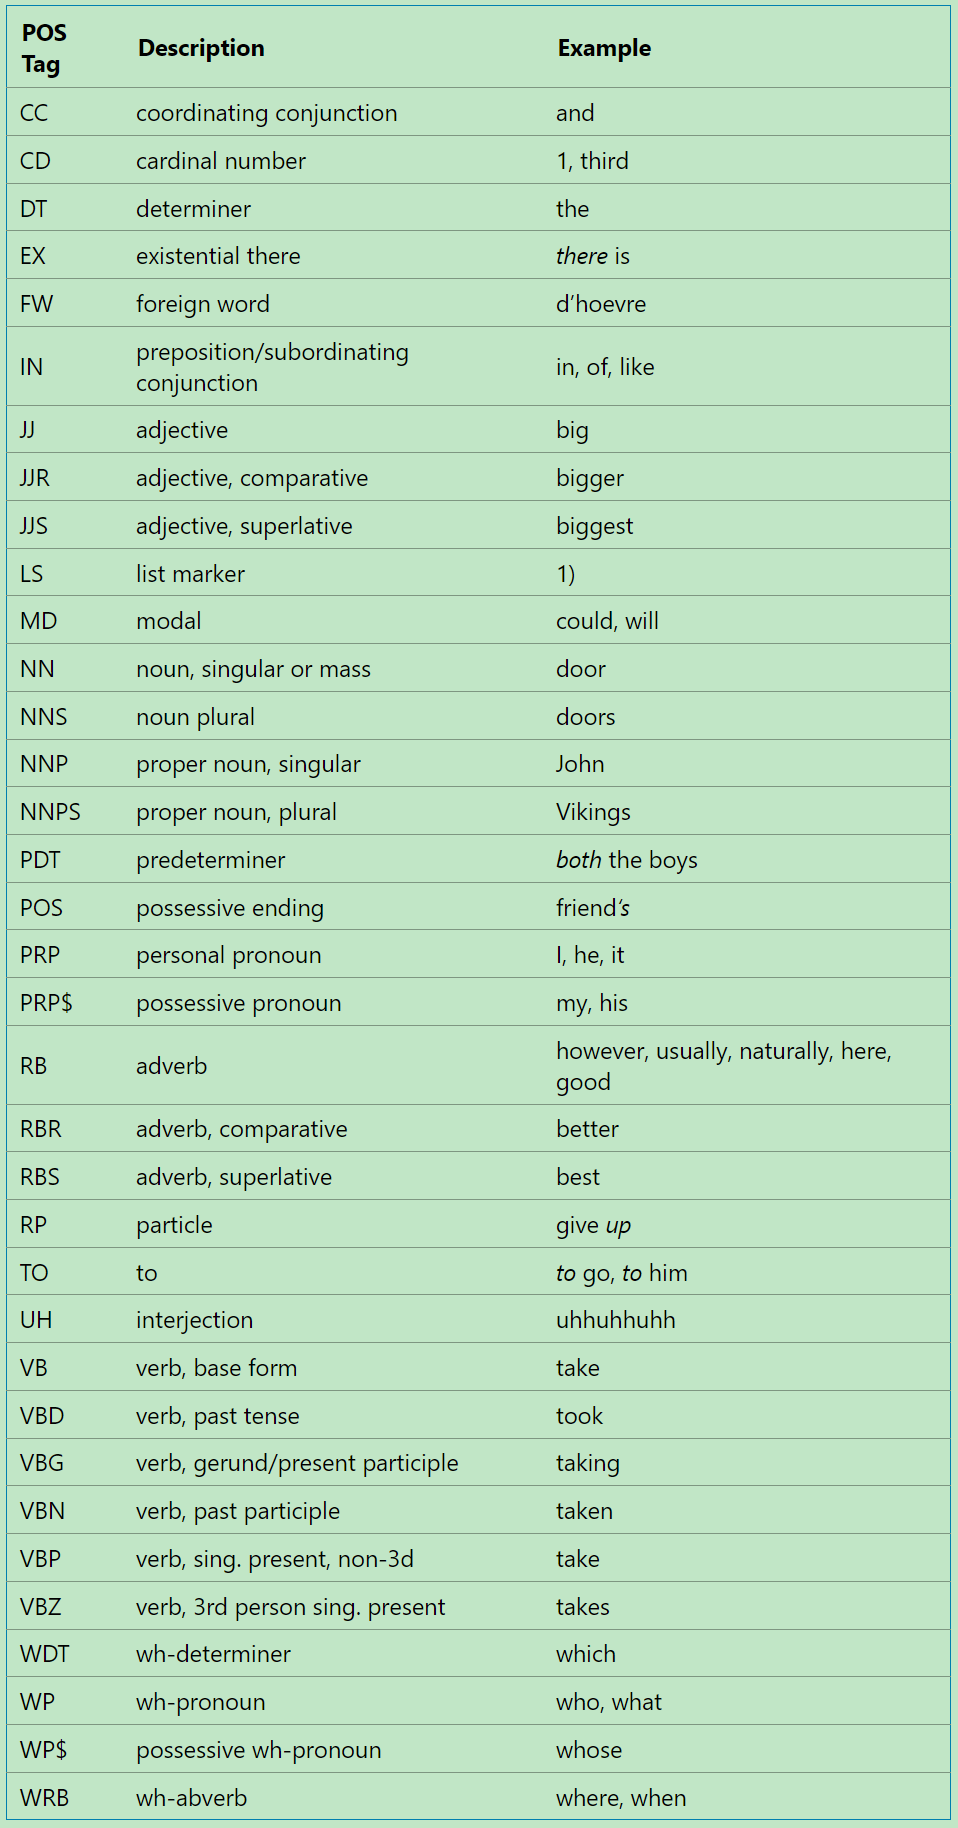
Task: Click the "possessive wh-pronoun" description
Action: (258, 1750)
